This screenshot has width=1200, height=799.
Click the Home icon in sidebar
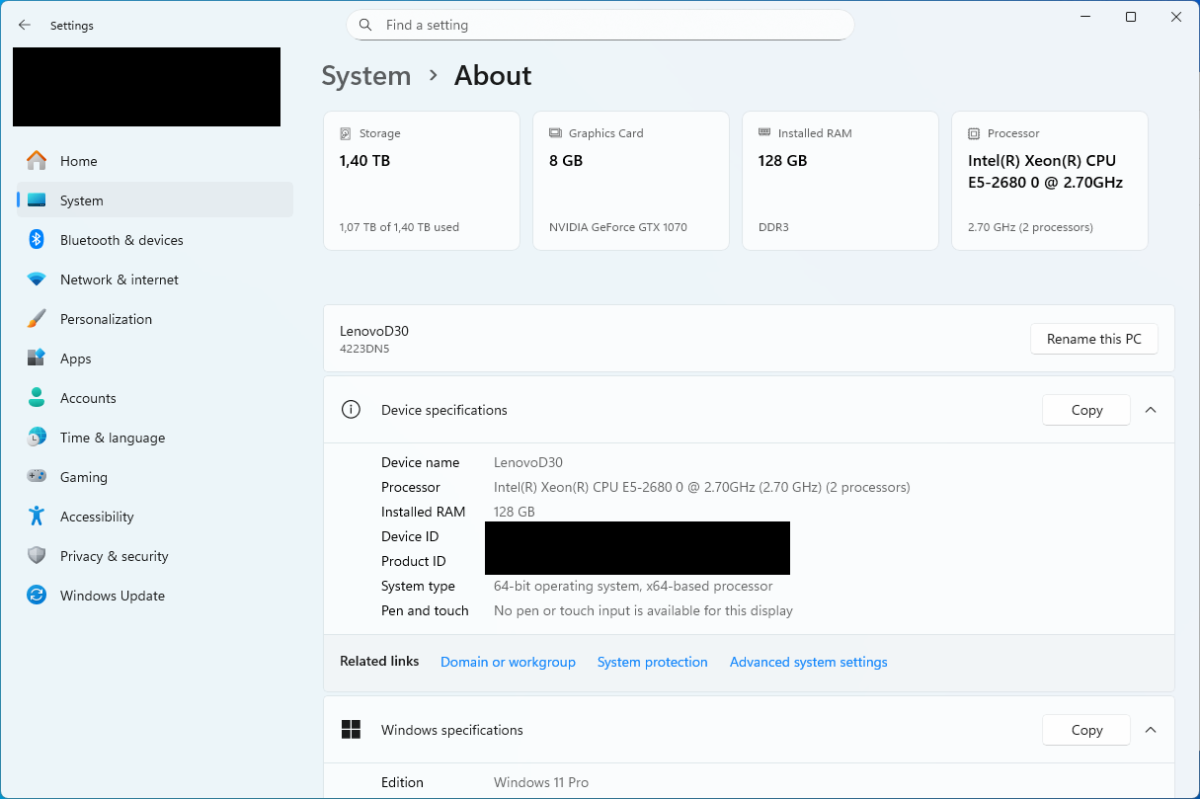tap(37, 161)
